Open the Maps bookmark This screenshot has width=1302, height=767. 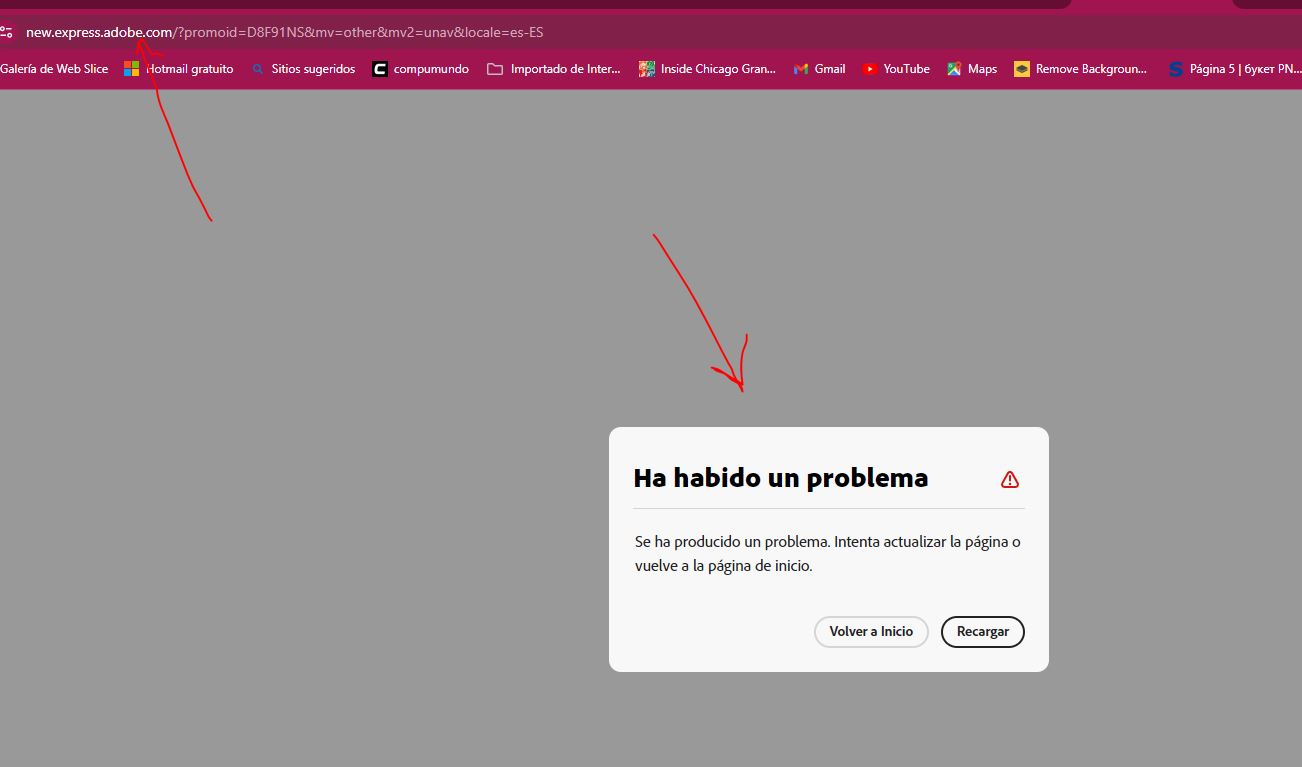tap(971, 68)
